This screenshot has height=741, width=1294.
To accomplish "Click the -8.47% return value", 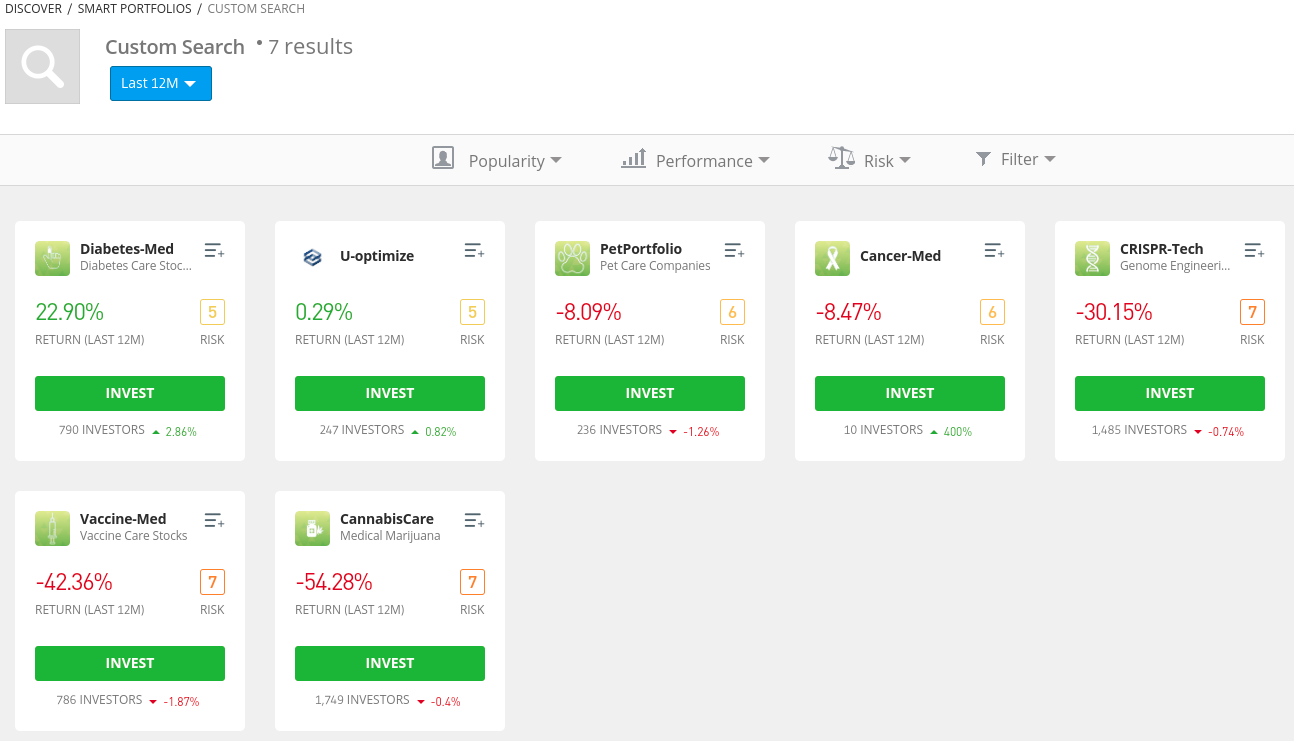I will 848,312.
